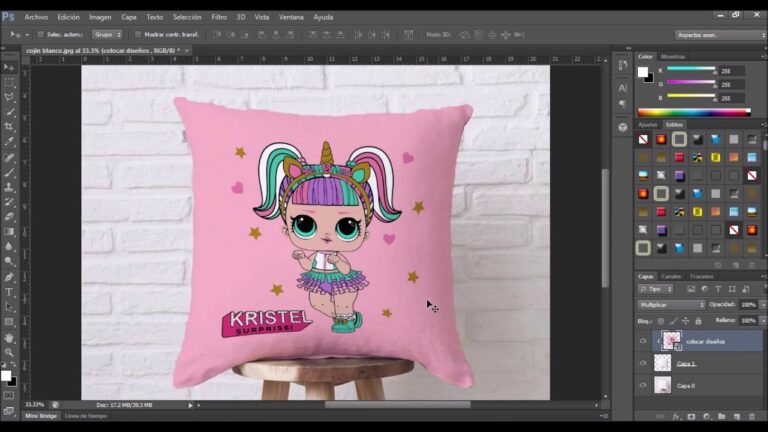The width and height of the screenshot is (768, 432).
Task: Open the Mini Bridge tab
Action: point(41,416)
